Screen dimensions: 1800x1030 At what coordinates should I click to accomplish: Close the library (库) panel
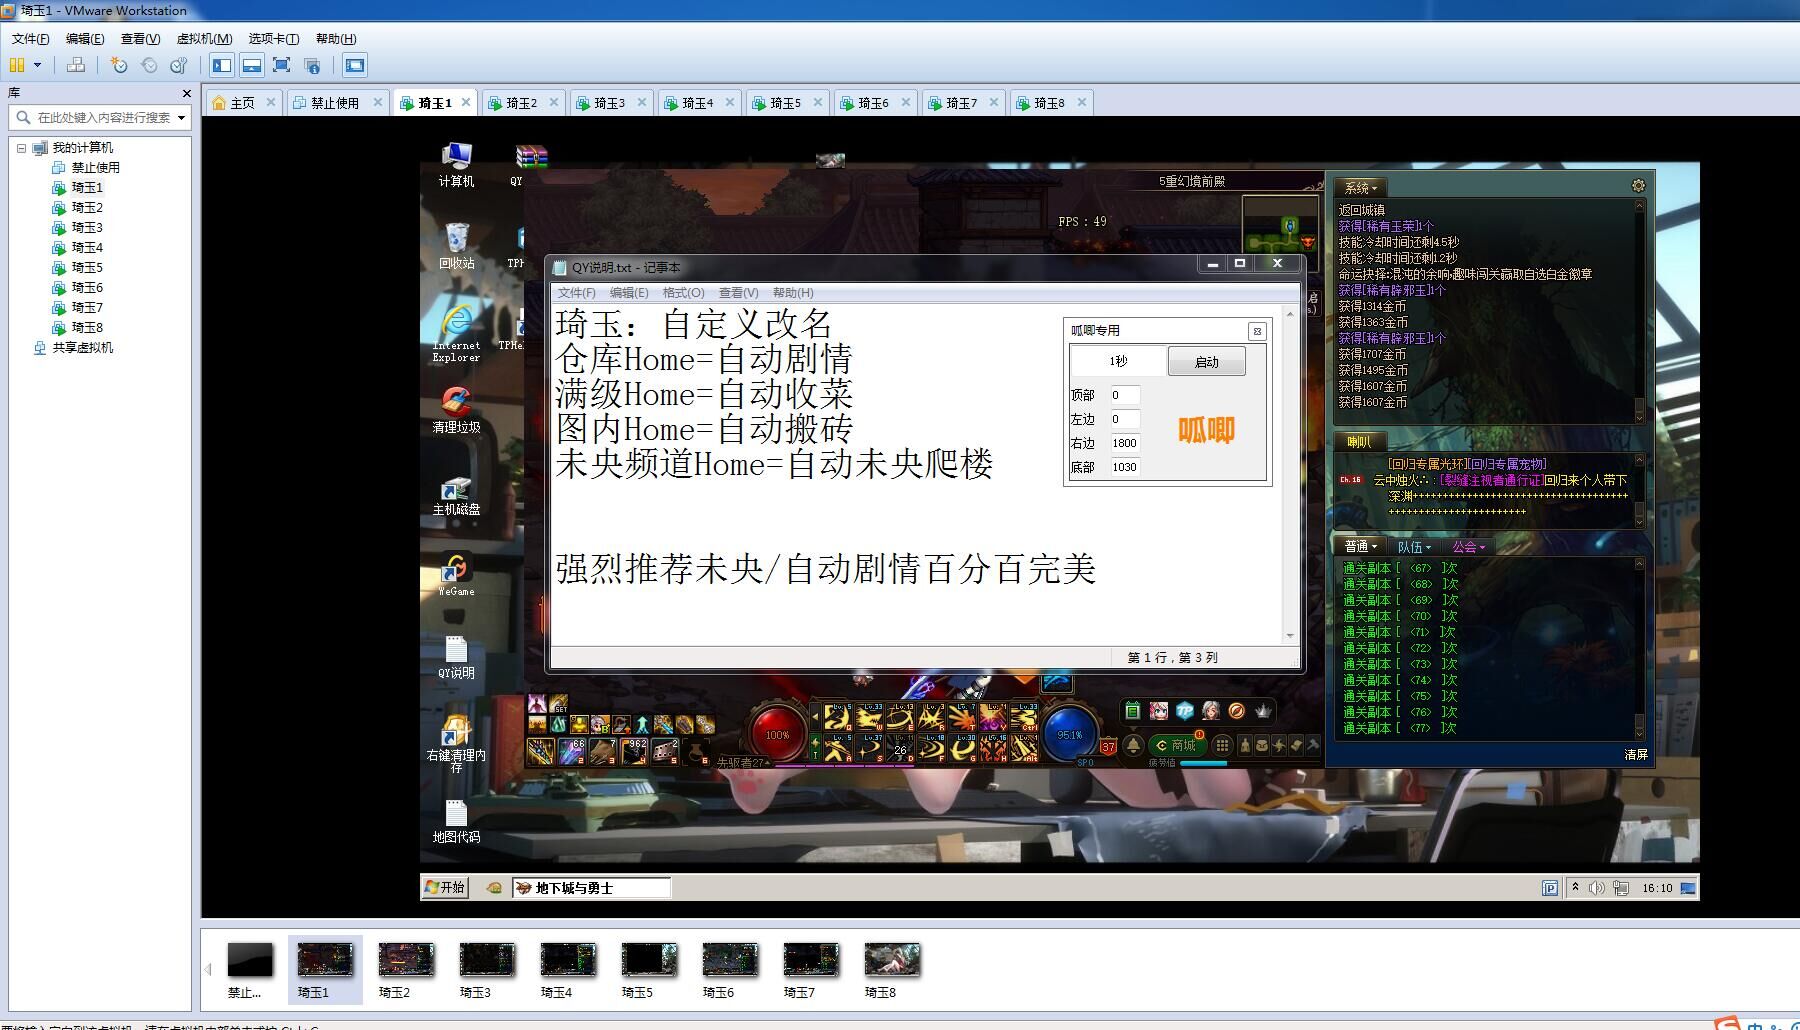point(186,93)
